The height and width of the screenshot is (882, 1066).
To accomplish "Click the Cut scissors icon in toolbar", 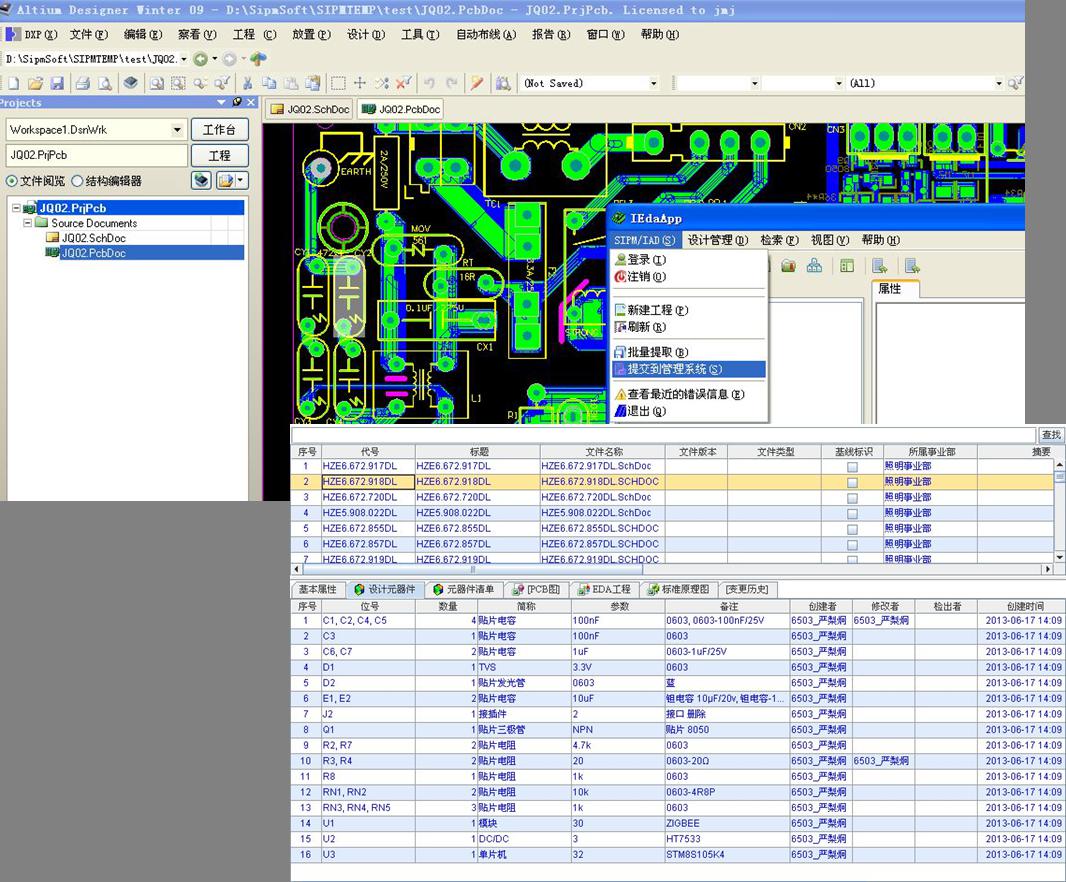I will 247,84.
